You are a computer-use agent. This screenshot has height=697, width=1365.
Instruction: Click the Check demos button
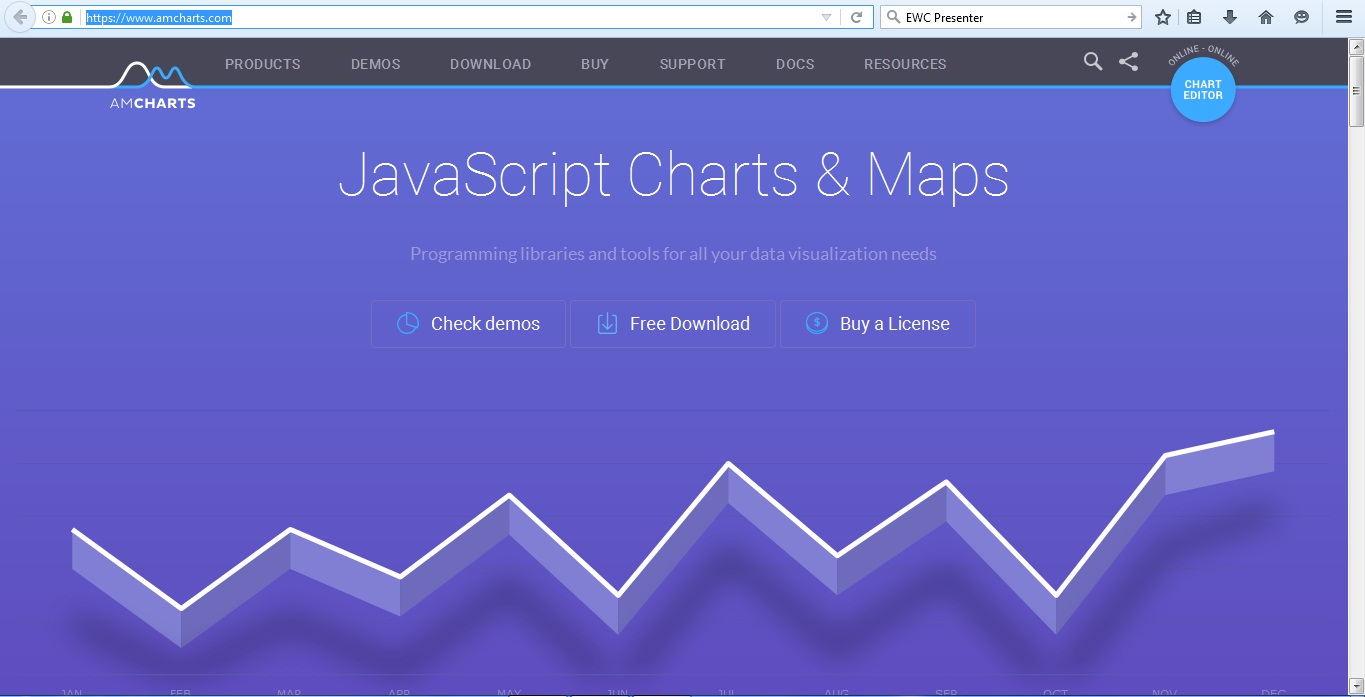point(468,324)
